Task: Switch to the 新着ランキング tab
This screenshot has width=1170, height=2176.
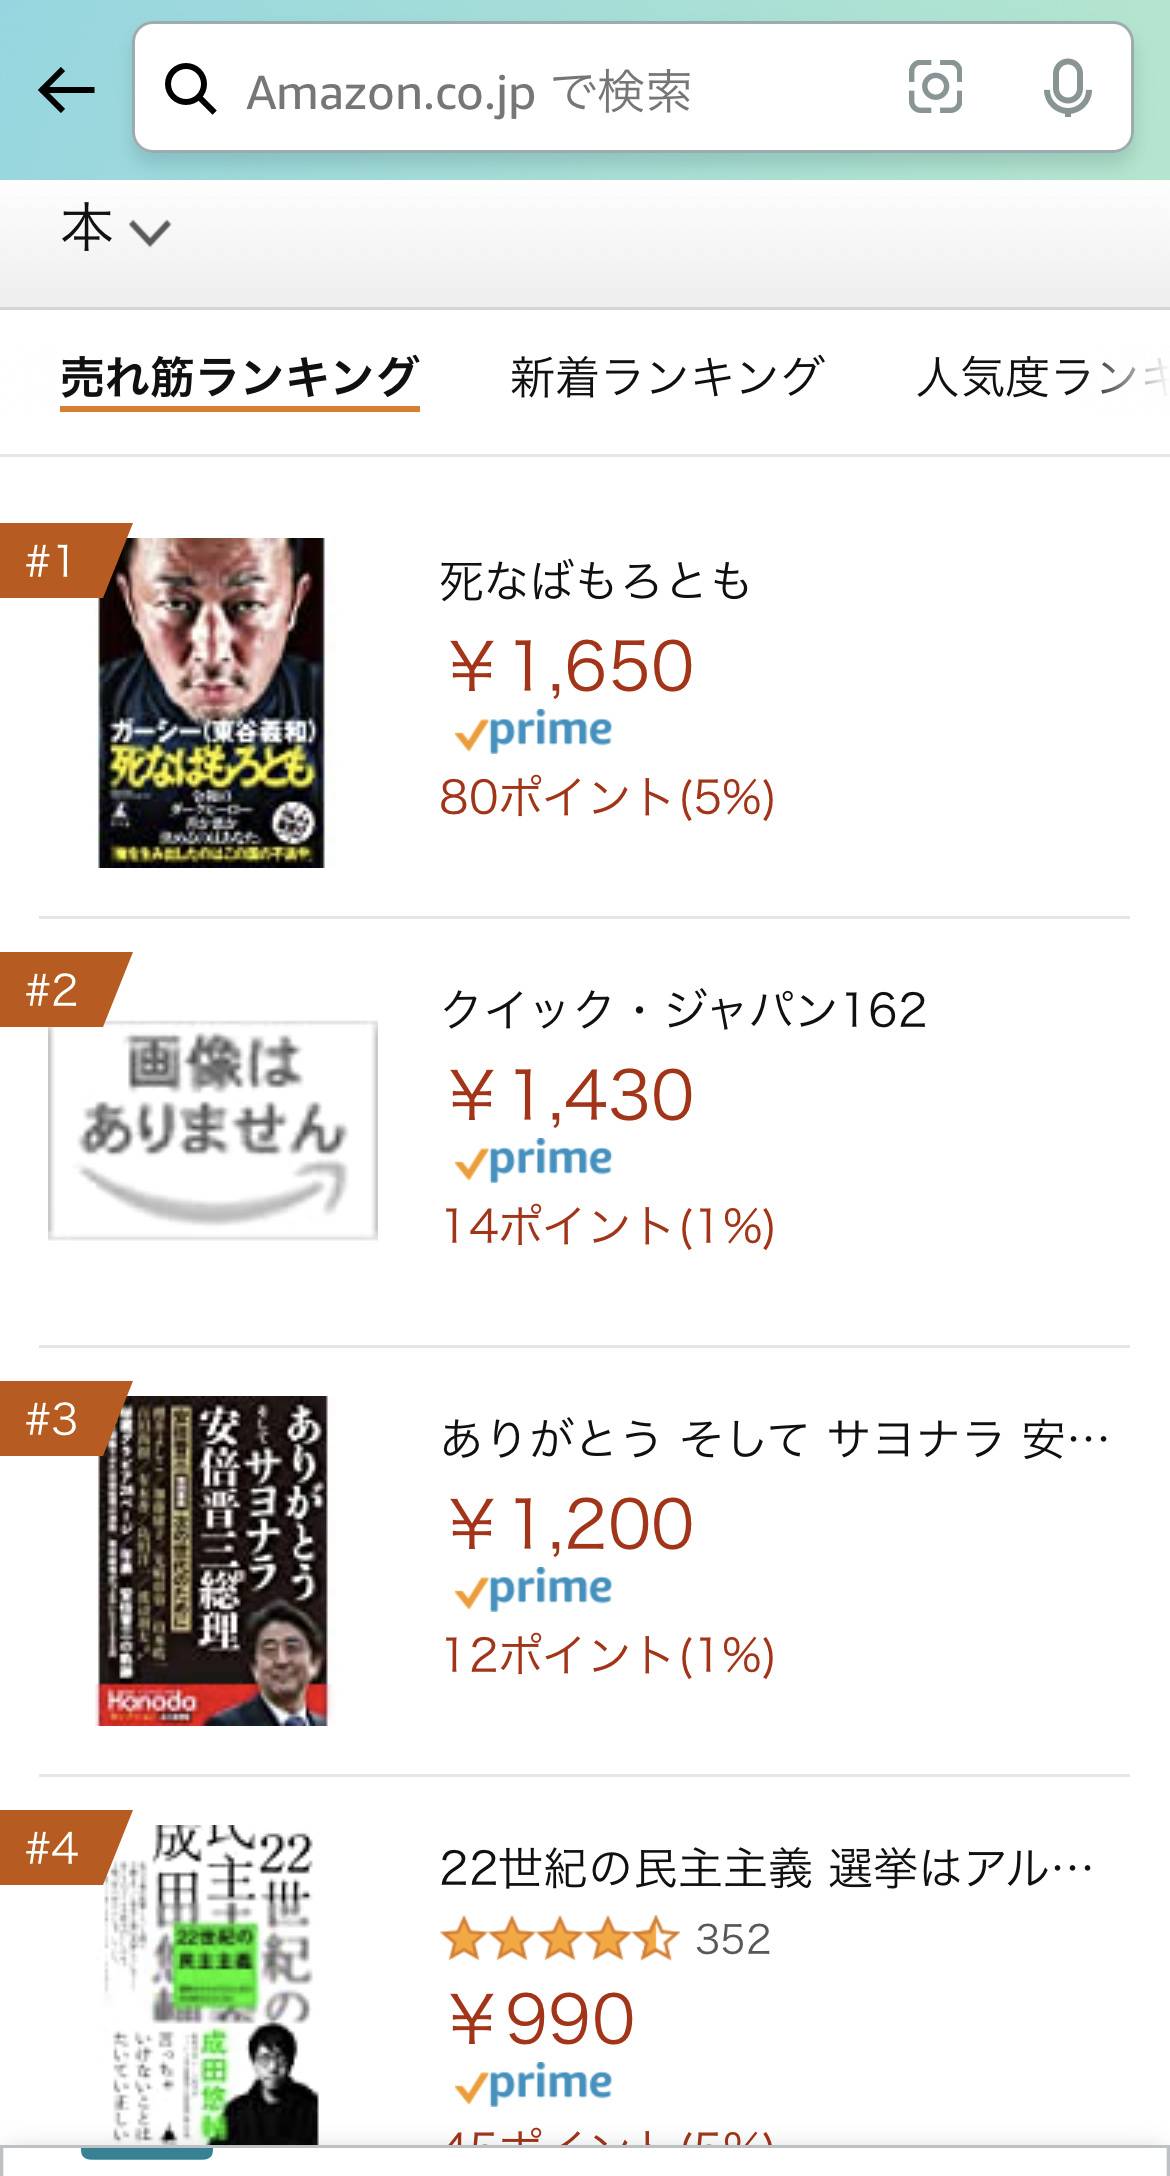Action: pyautogui.click(x=667, y=378)
